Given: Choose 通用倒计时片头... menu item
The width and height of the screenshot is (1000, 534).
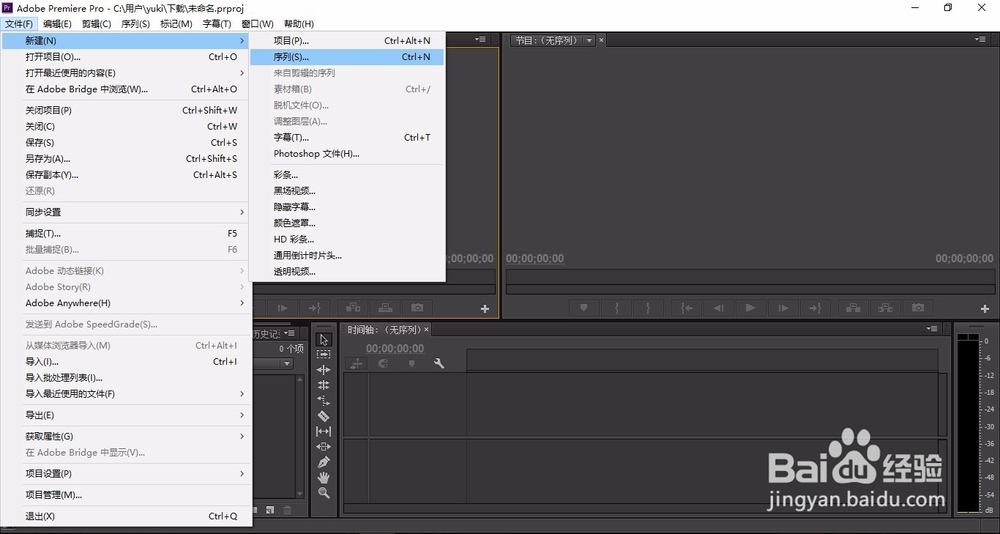Looking at the screenshot, I should pos(346,255).
